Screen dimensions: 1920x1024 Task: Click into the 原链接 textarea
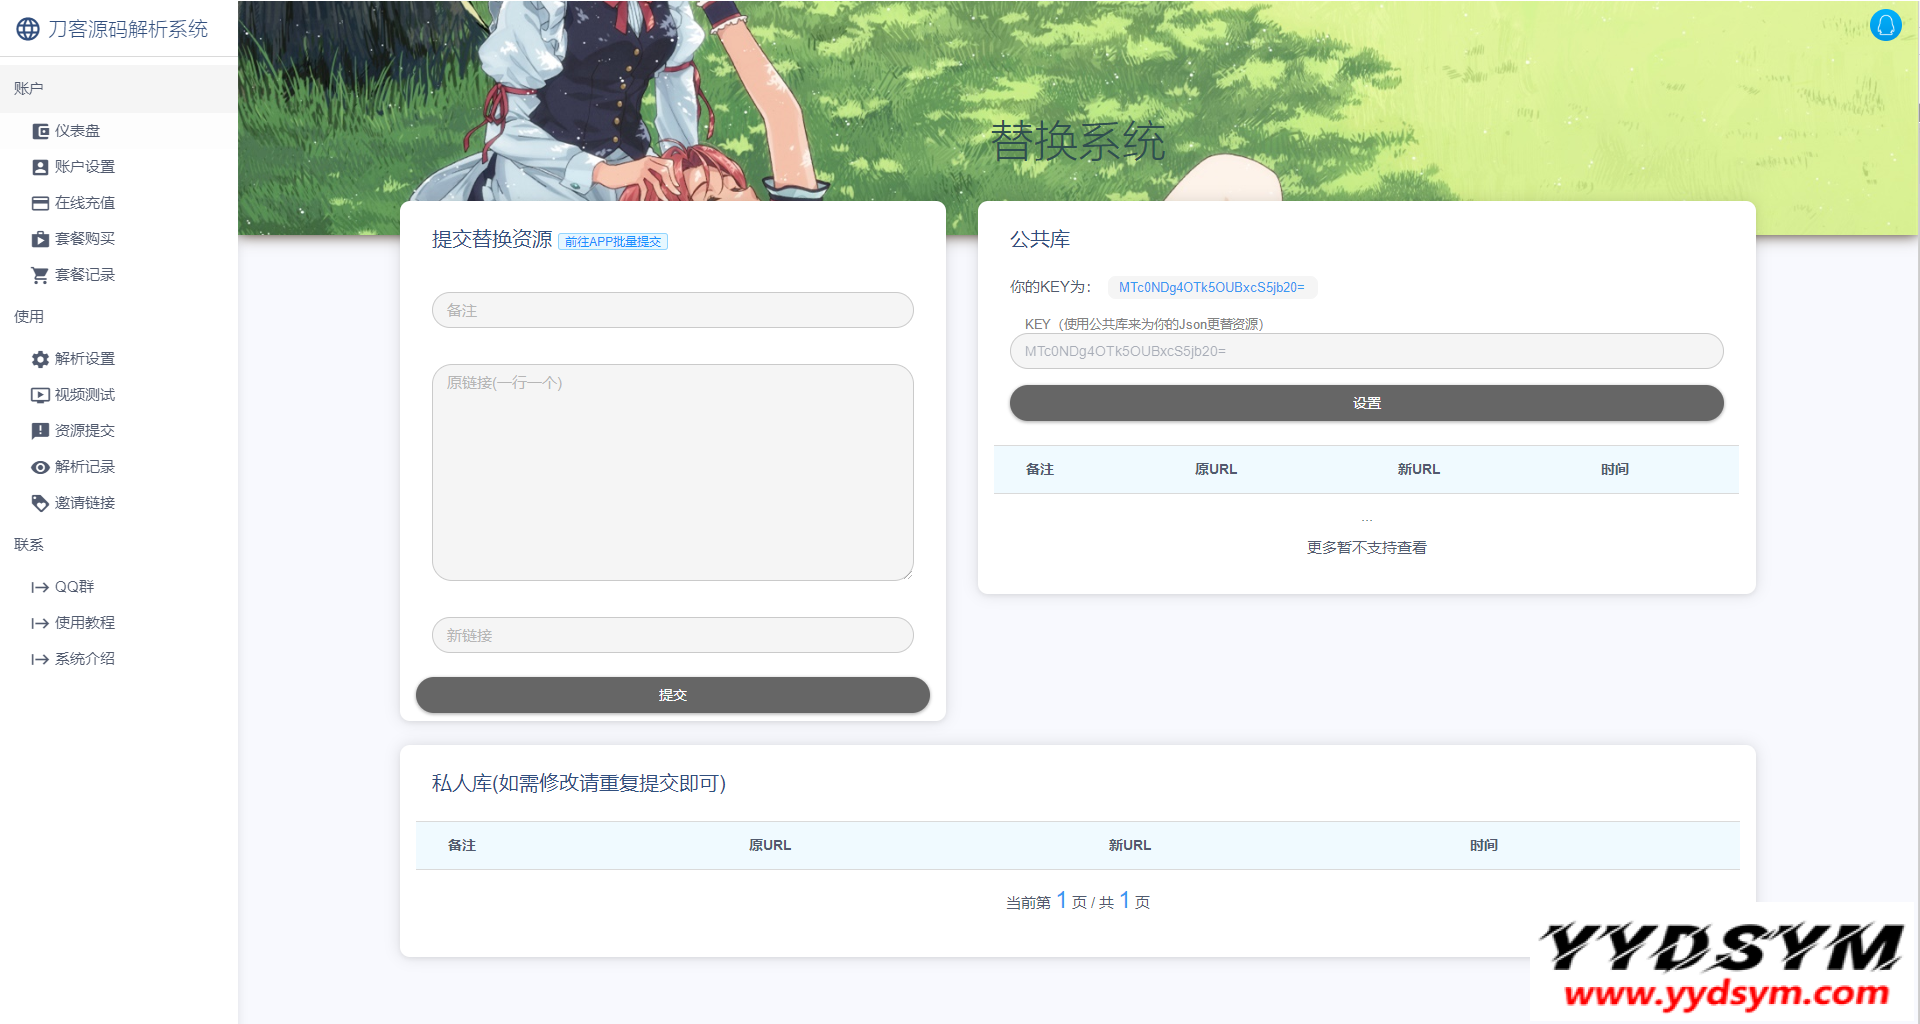point(673,472)
